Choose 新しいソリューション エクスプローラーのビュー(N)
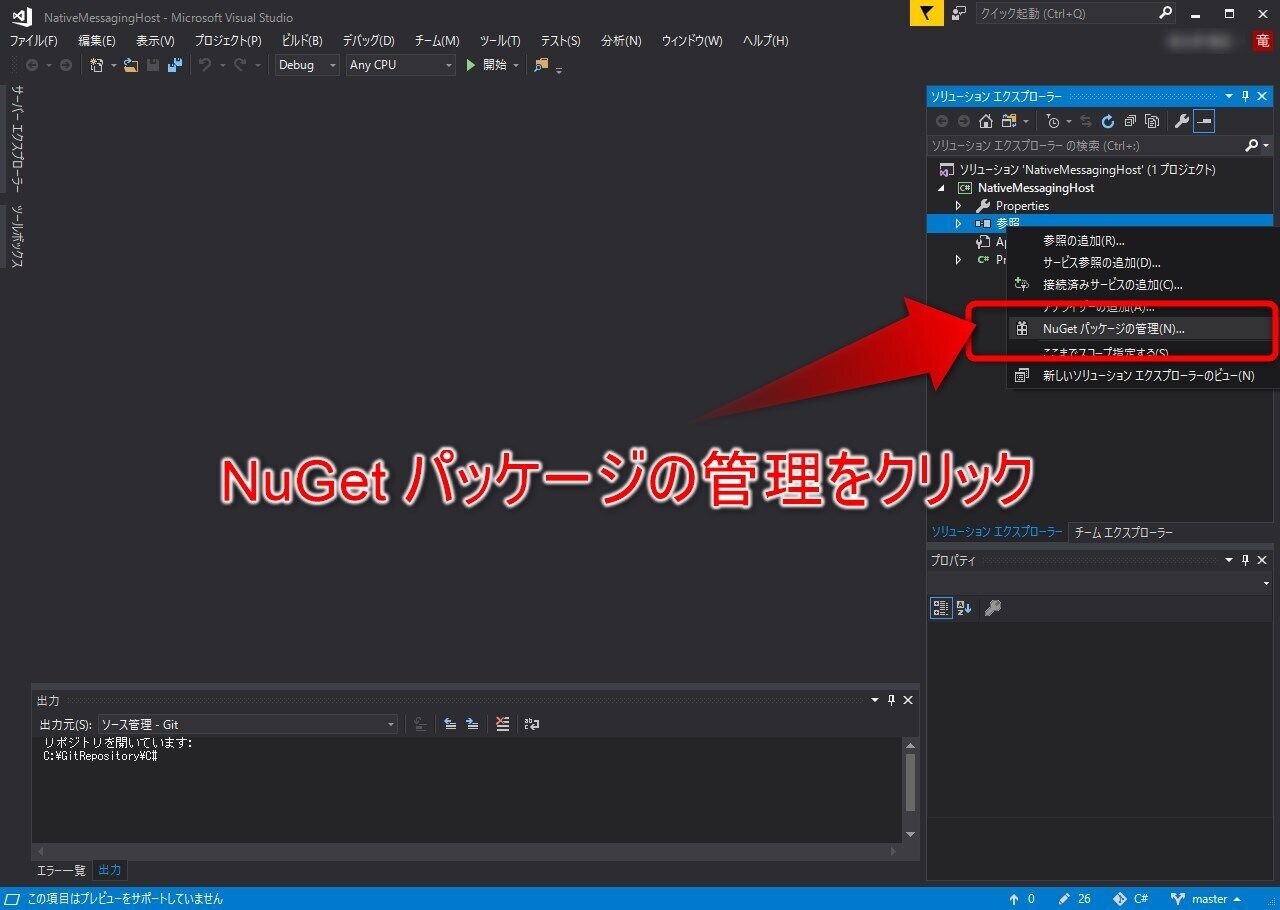 pyautogui.click(x=1148, y=376)
